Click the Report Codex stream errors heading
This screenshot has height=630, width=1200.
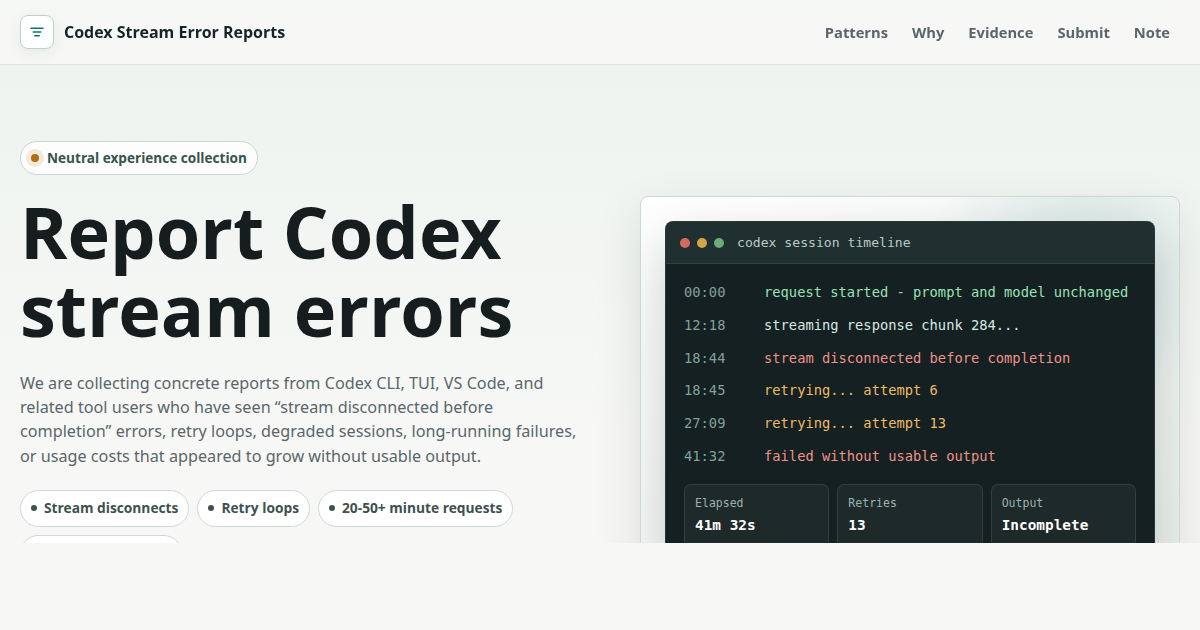pos(267,273)
